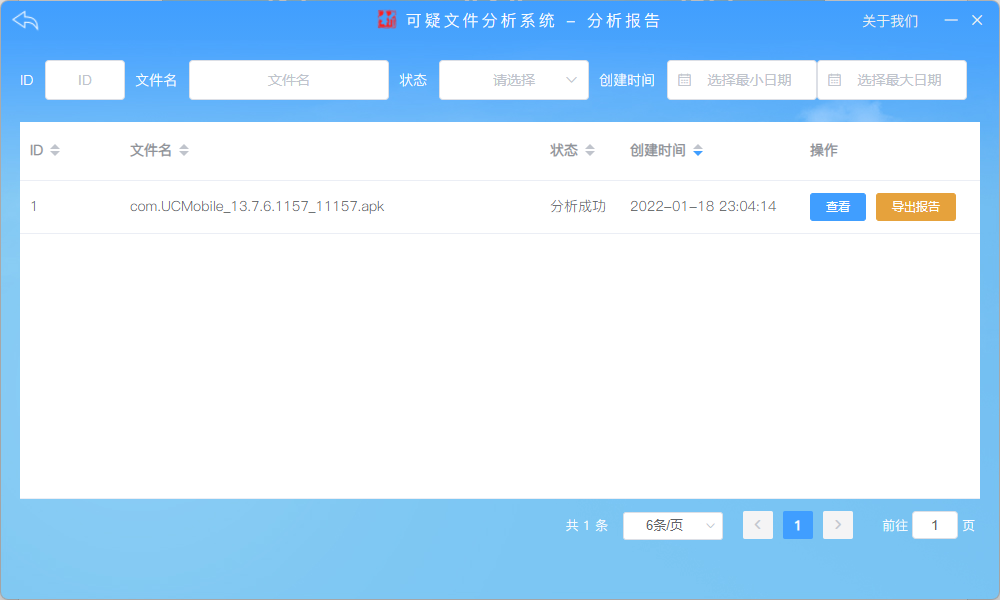This screenshot has height=600, width=1000.
Task: Open the 状态 请选择 dropdown
Action: pyautogui.click(x=514, y=80)
